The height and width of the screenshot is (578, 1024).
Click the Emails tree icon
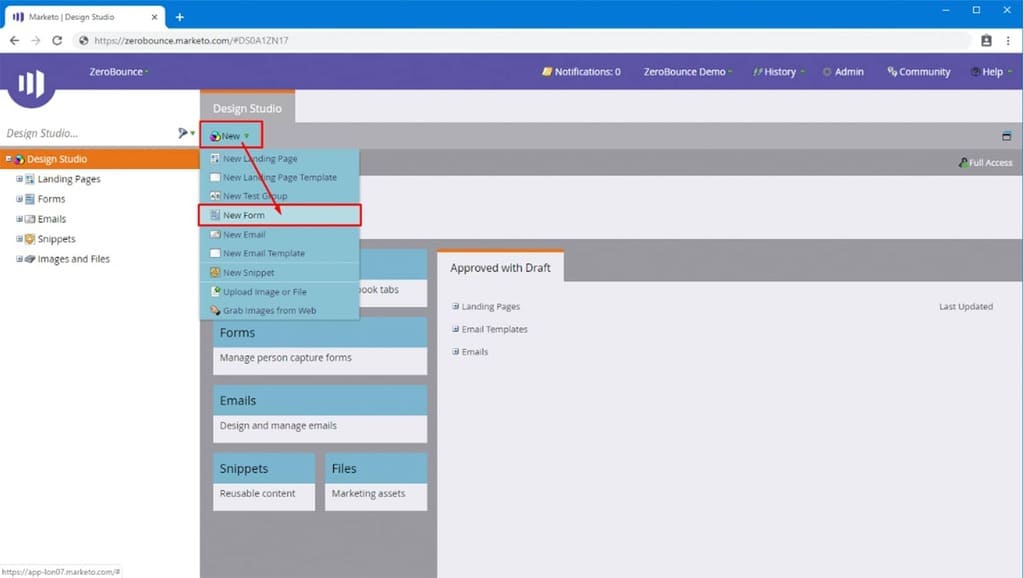30,219
